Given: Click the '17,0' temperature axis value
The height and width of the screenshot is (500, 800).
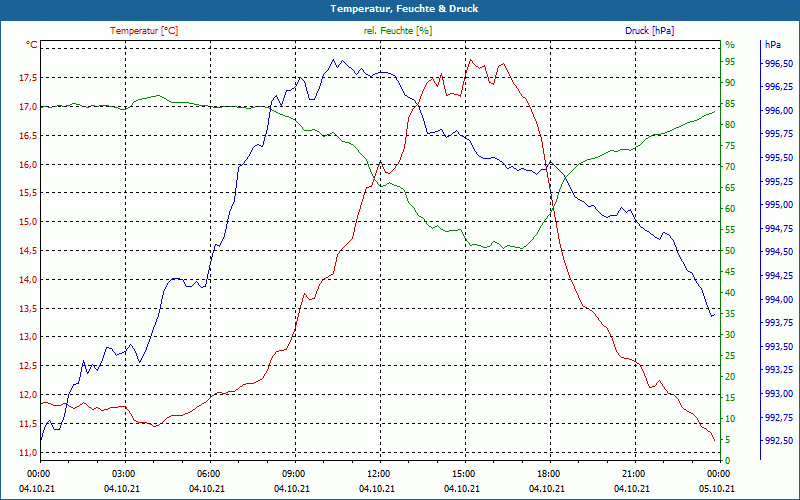Looking at the screenshot, I should (28, 107).
